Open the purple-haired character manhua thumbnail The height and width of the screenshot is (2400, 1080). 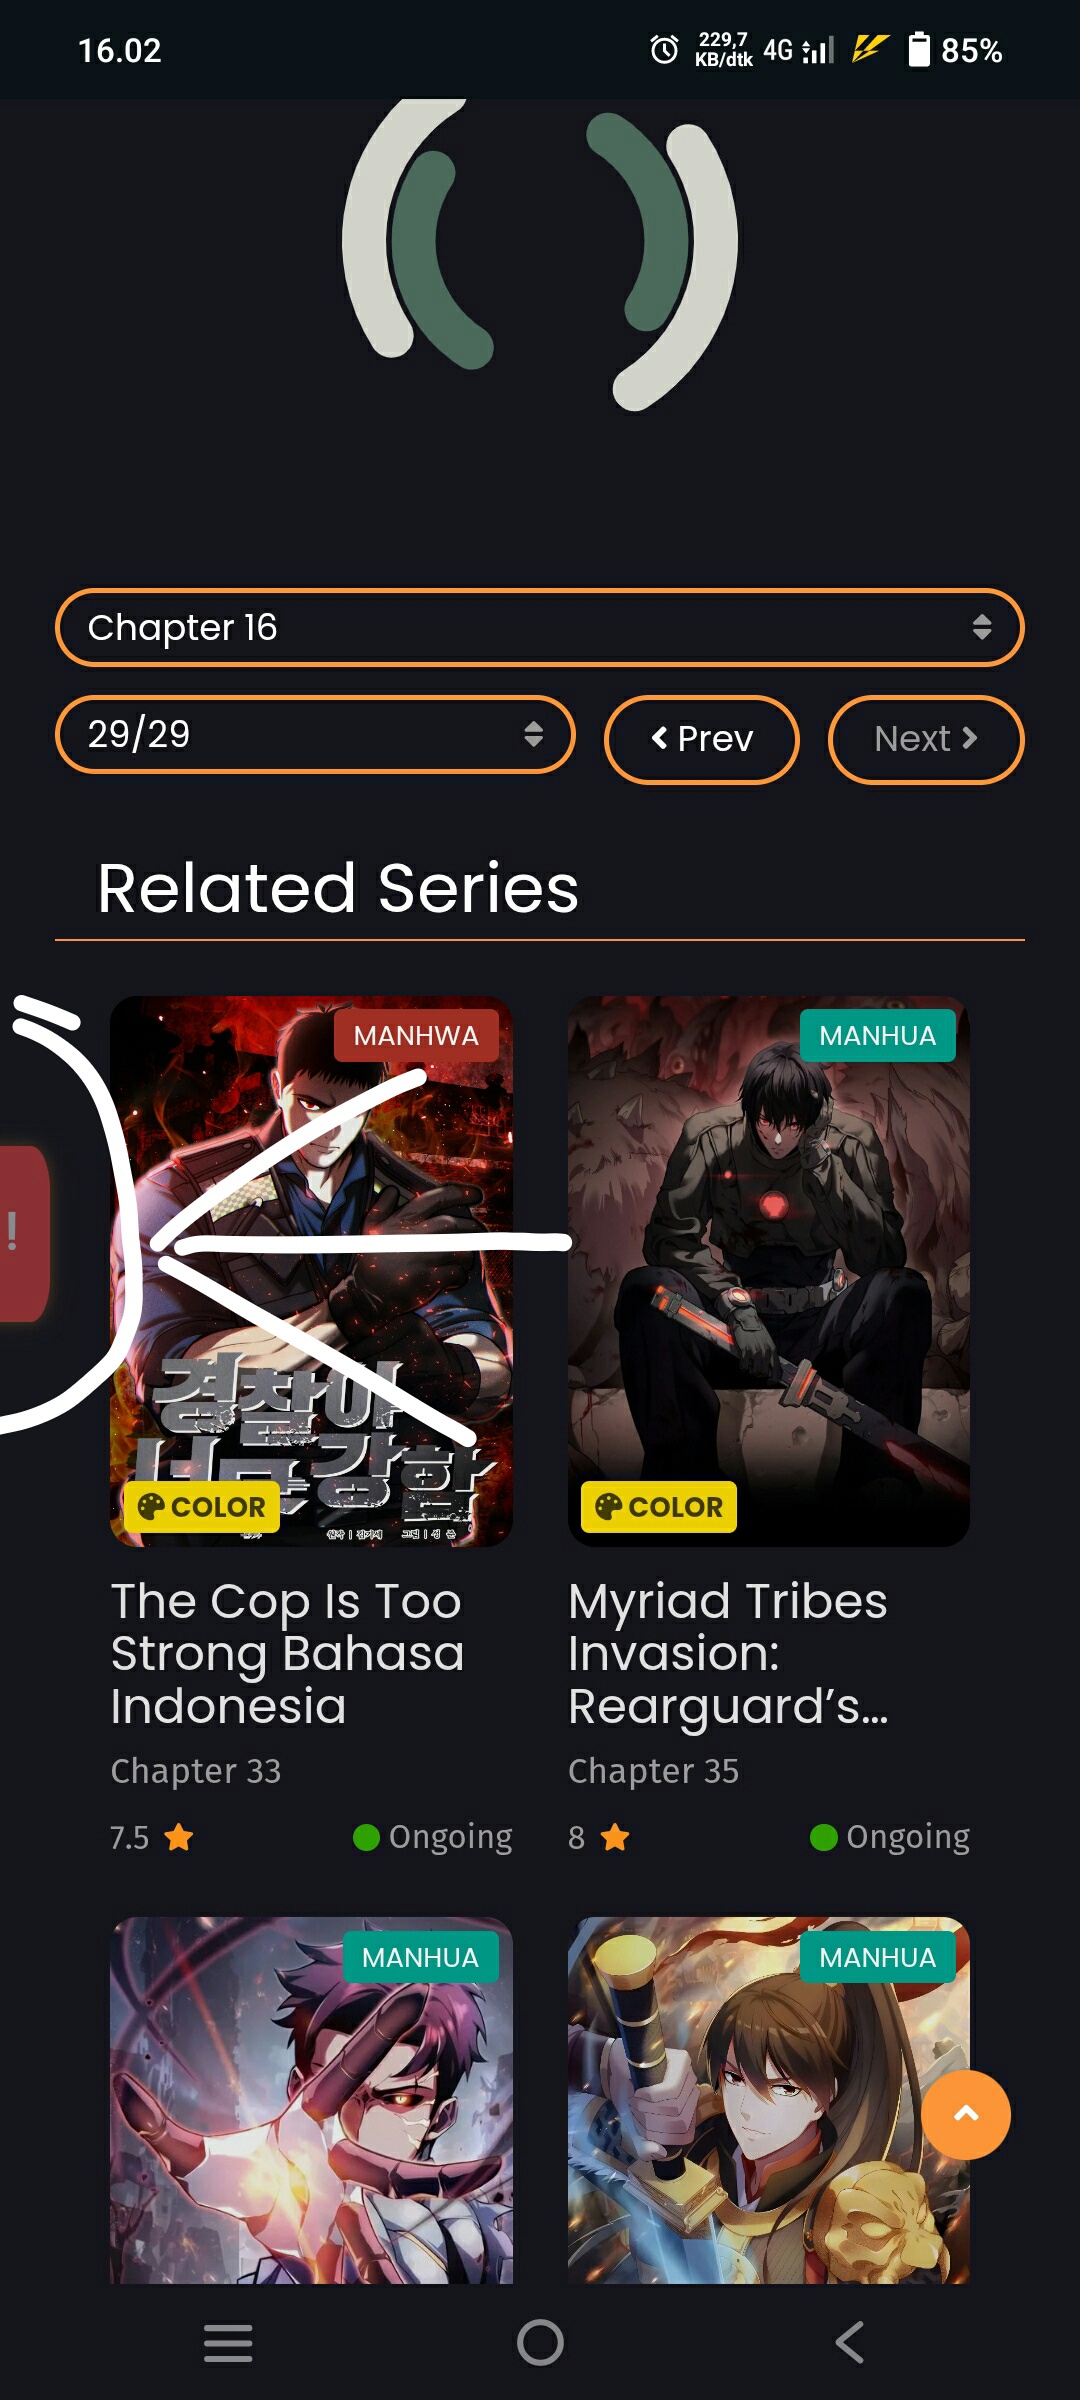[311, 2100]
